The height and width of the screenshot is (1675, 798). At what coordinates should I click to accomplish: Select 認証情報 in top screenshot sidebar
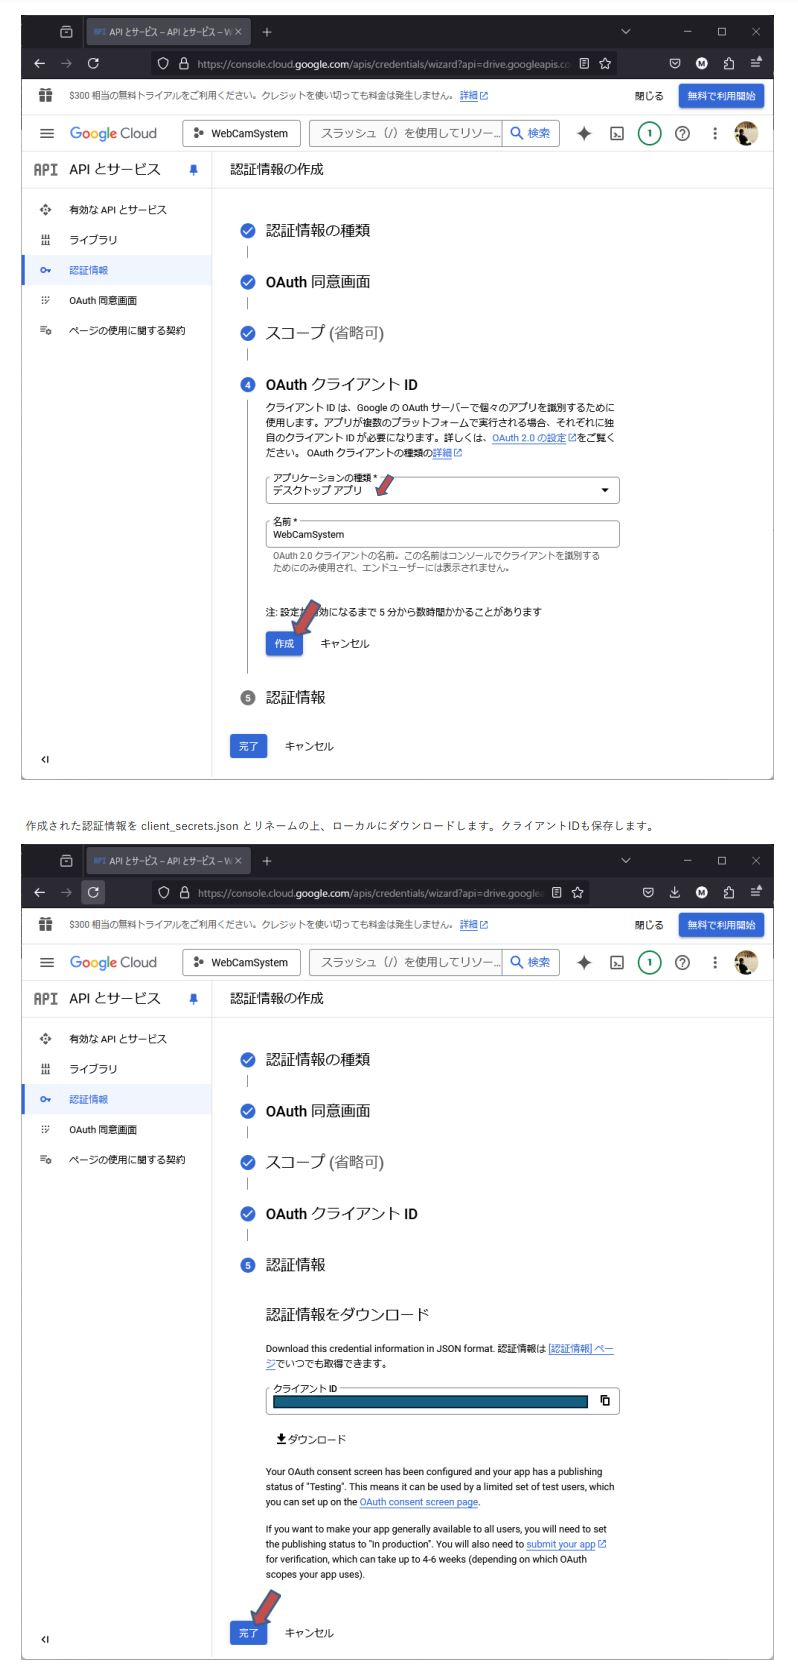tap(117, 270)
